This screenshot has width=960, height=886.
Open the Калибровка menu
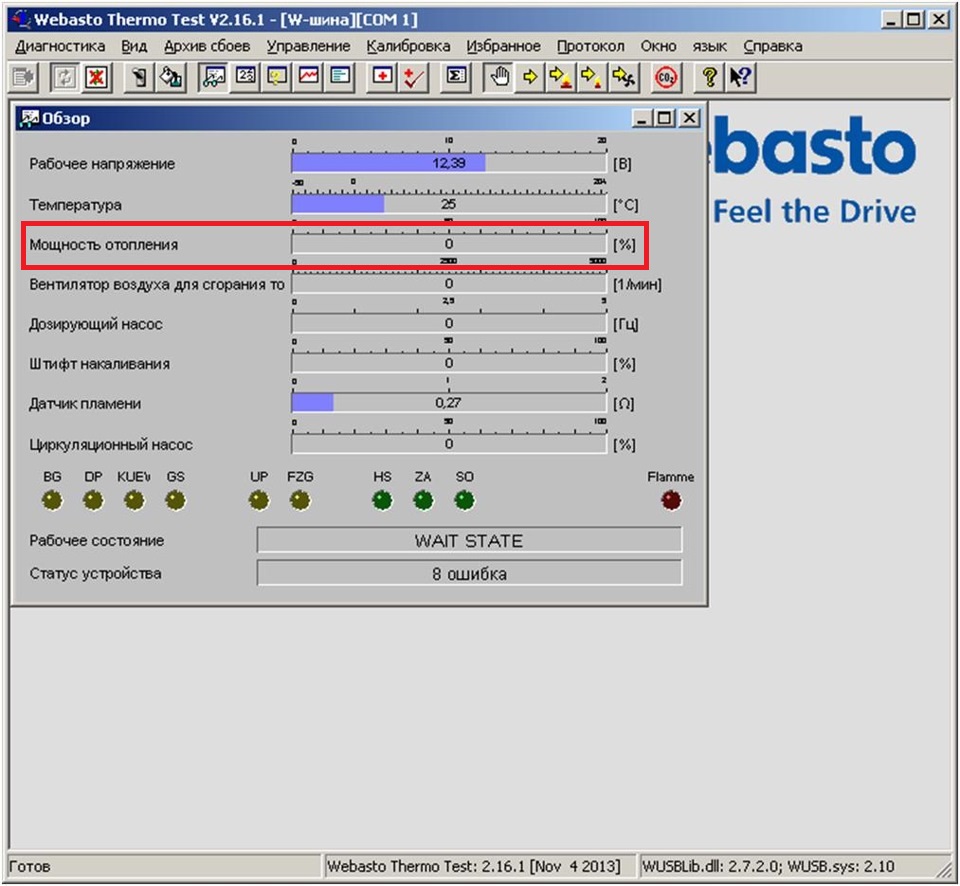click(408, 47)
